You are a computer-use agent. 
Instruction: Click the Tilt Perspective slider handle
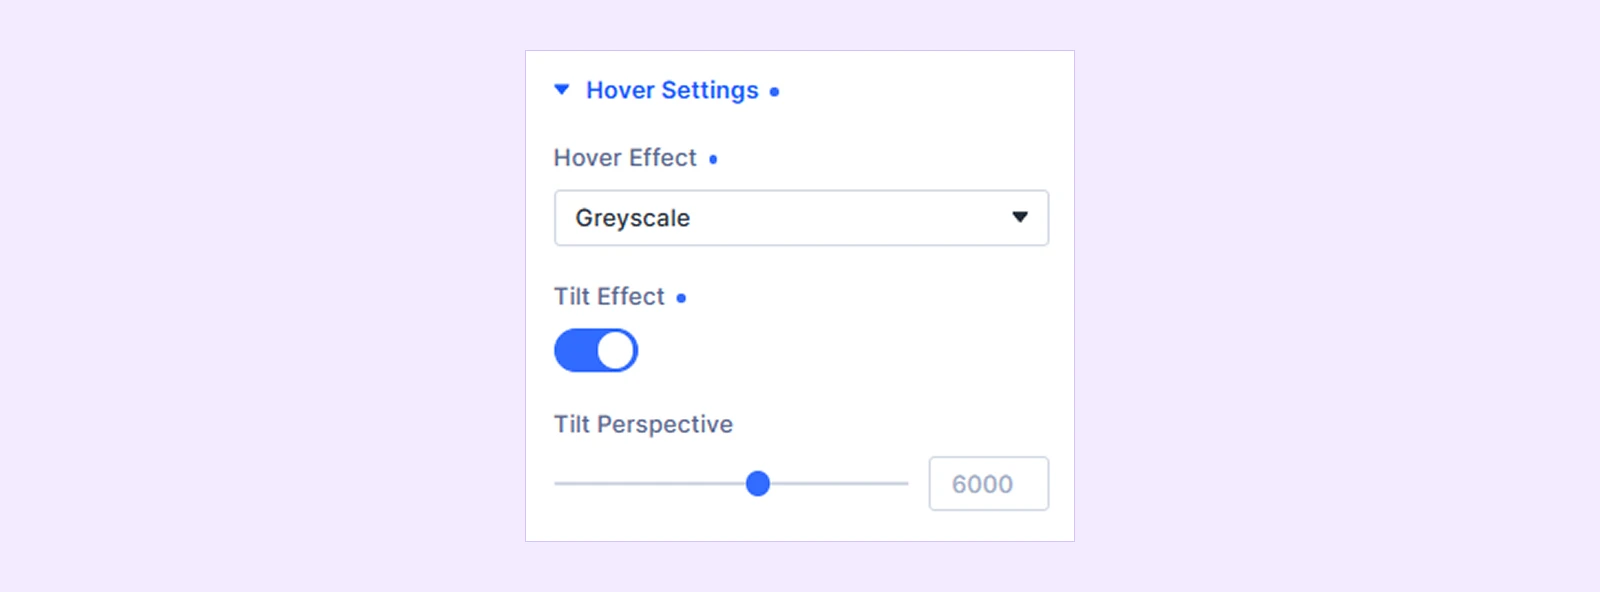(x=758, y=484)
